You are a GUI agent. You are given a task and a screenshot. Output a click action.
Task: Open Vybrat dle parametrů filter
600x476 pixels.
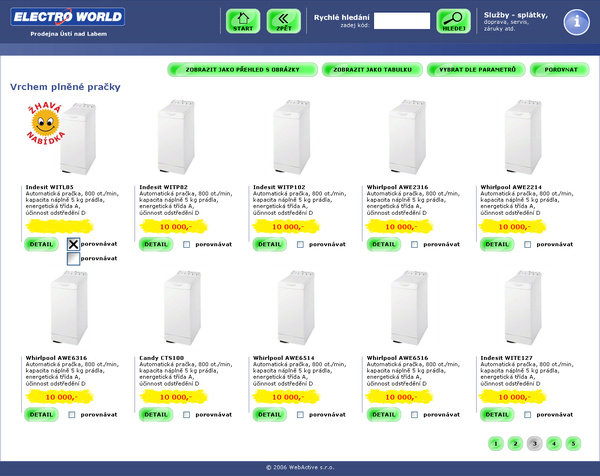[477, 70]
